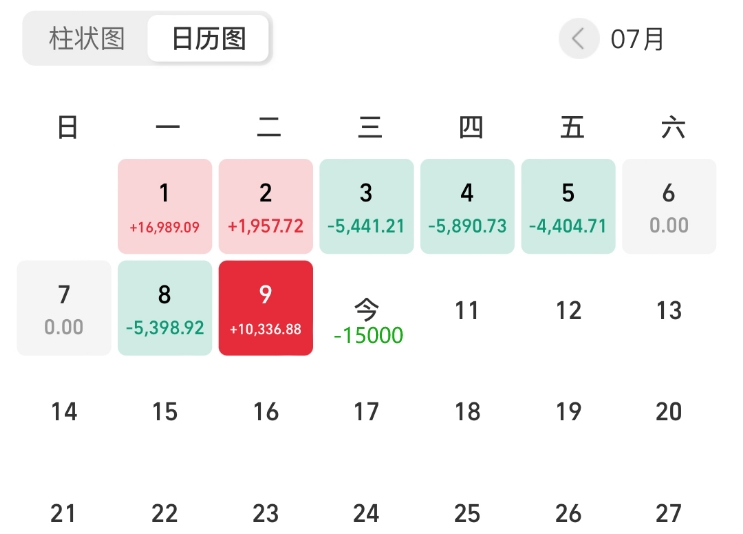The width and height of the screenshot is (743, 534).
Task: Switch to 柱状图 bar chart tab
Action: 87,38
